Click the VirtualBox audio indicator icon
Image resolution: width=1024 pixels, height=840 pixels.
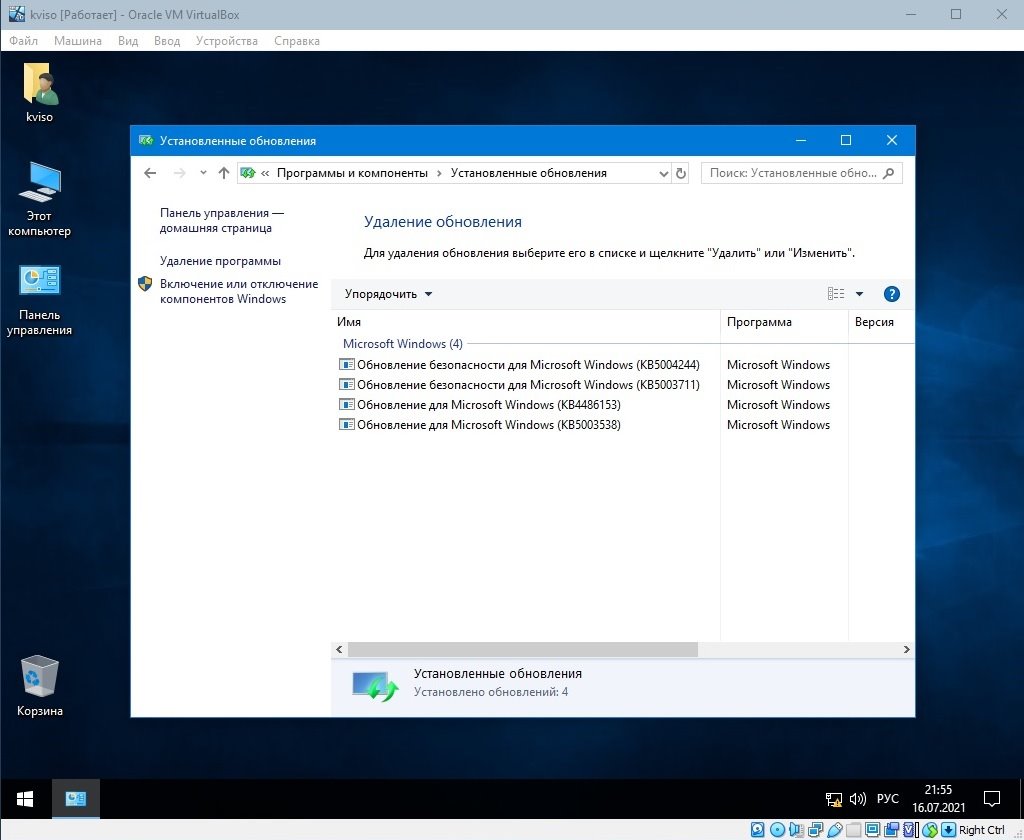(796, 830)
